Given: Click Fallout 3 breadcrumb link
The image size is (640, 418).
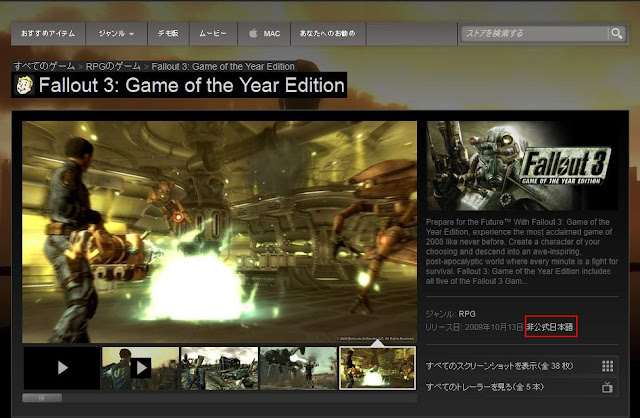Looking at the screenshot, I should coord(223,66).
